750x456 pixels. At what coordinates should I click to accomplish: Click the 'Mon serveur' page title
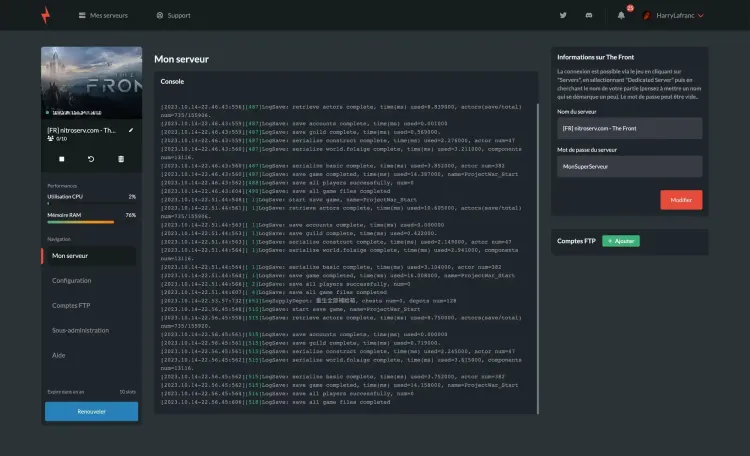(x=181, y=59)
